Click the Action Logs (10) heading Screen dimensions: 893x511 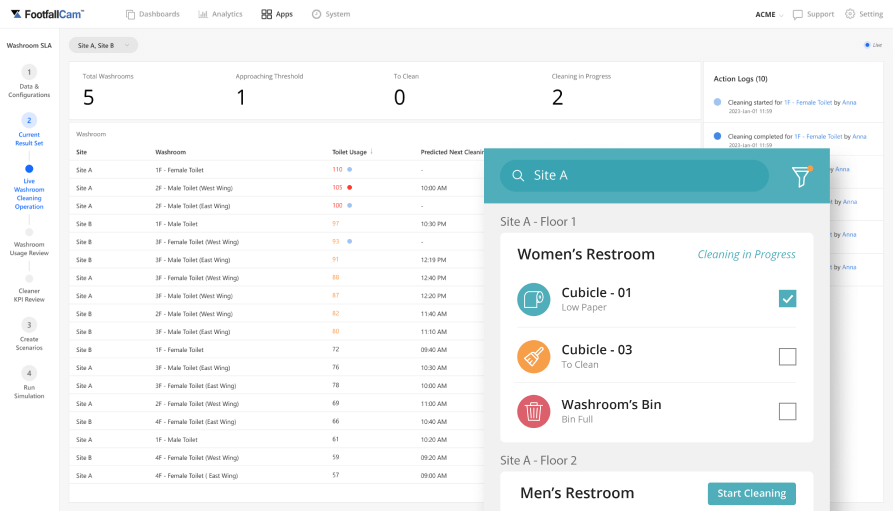(x=740, y=79)
